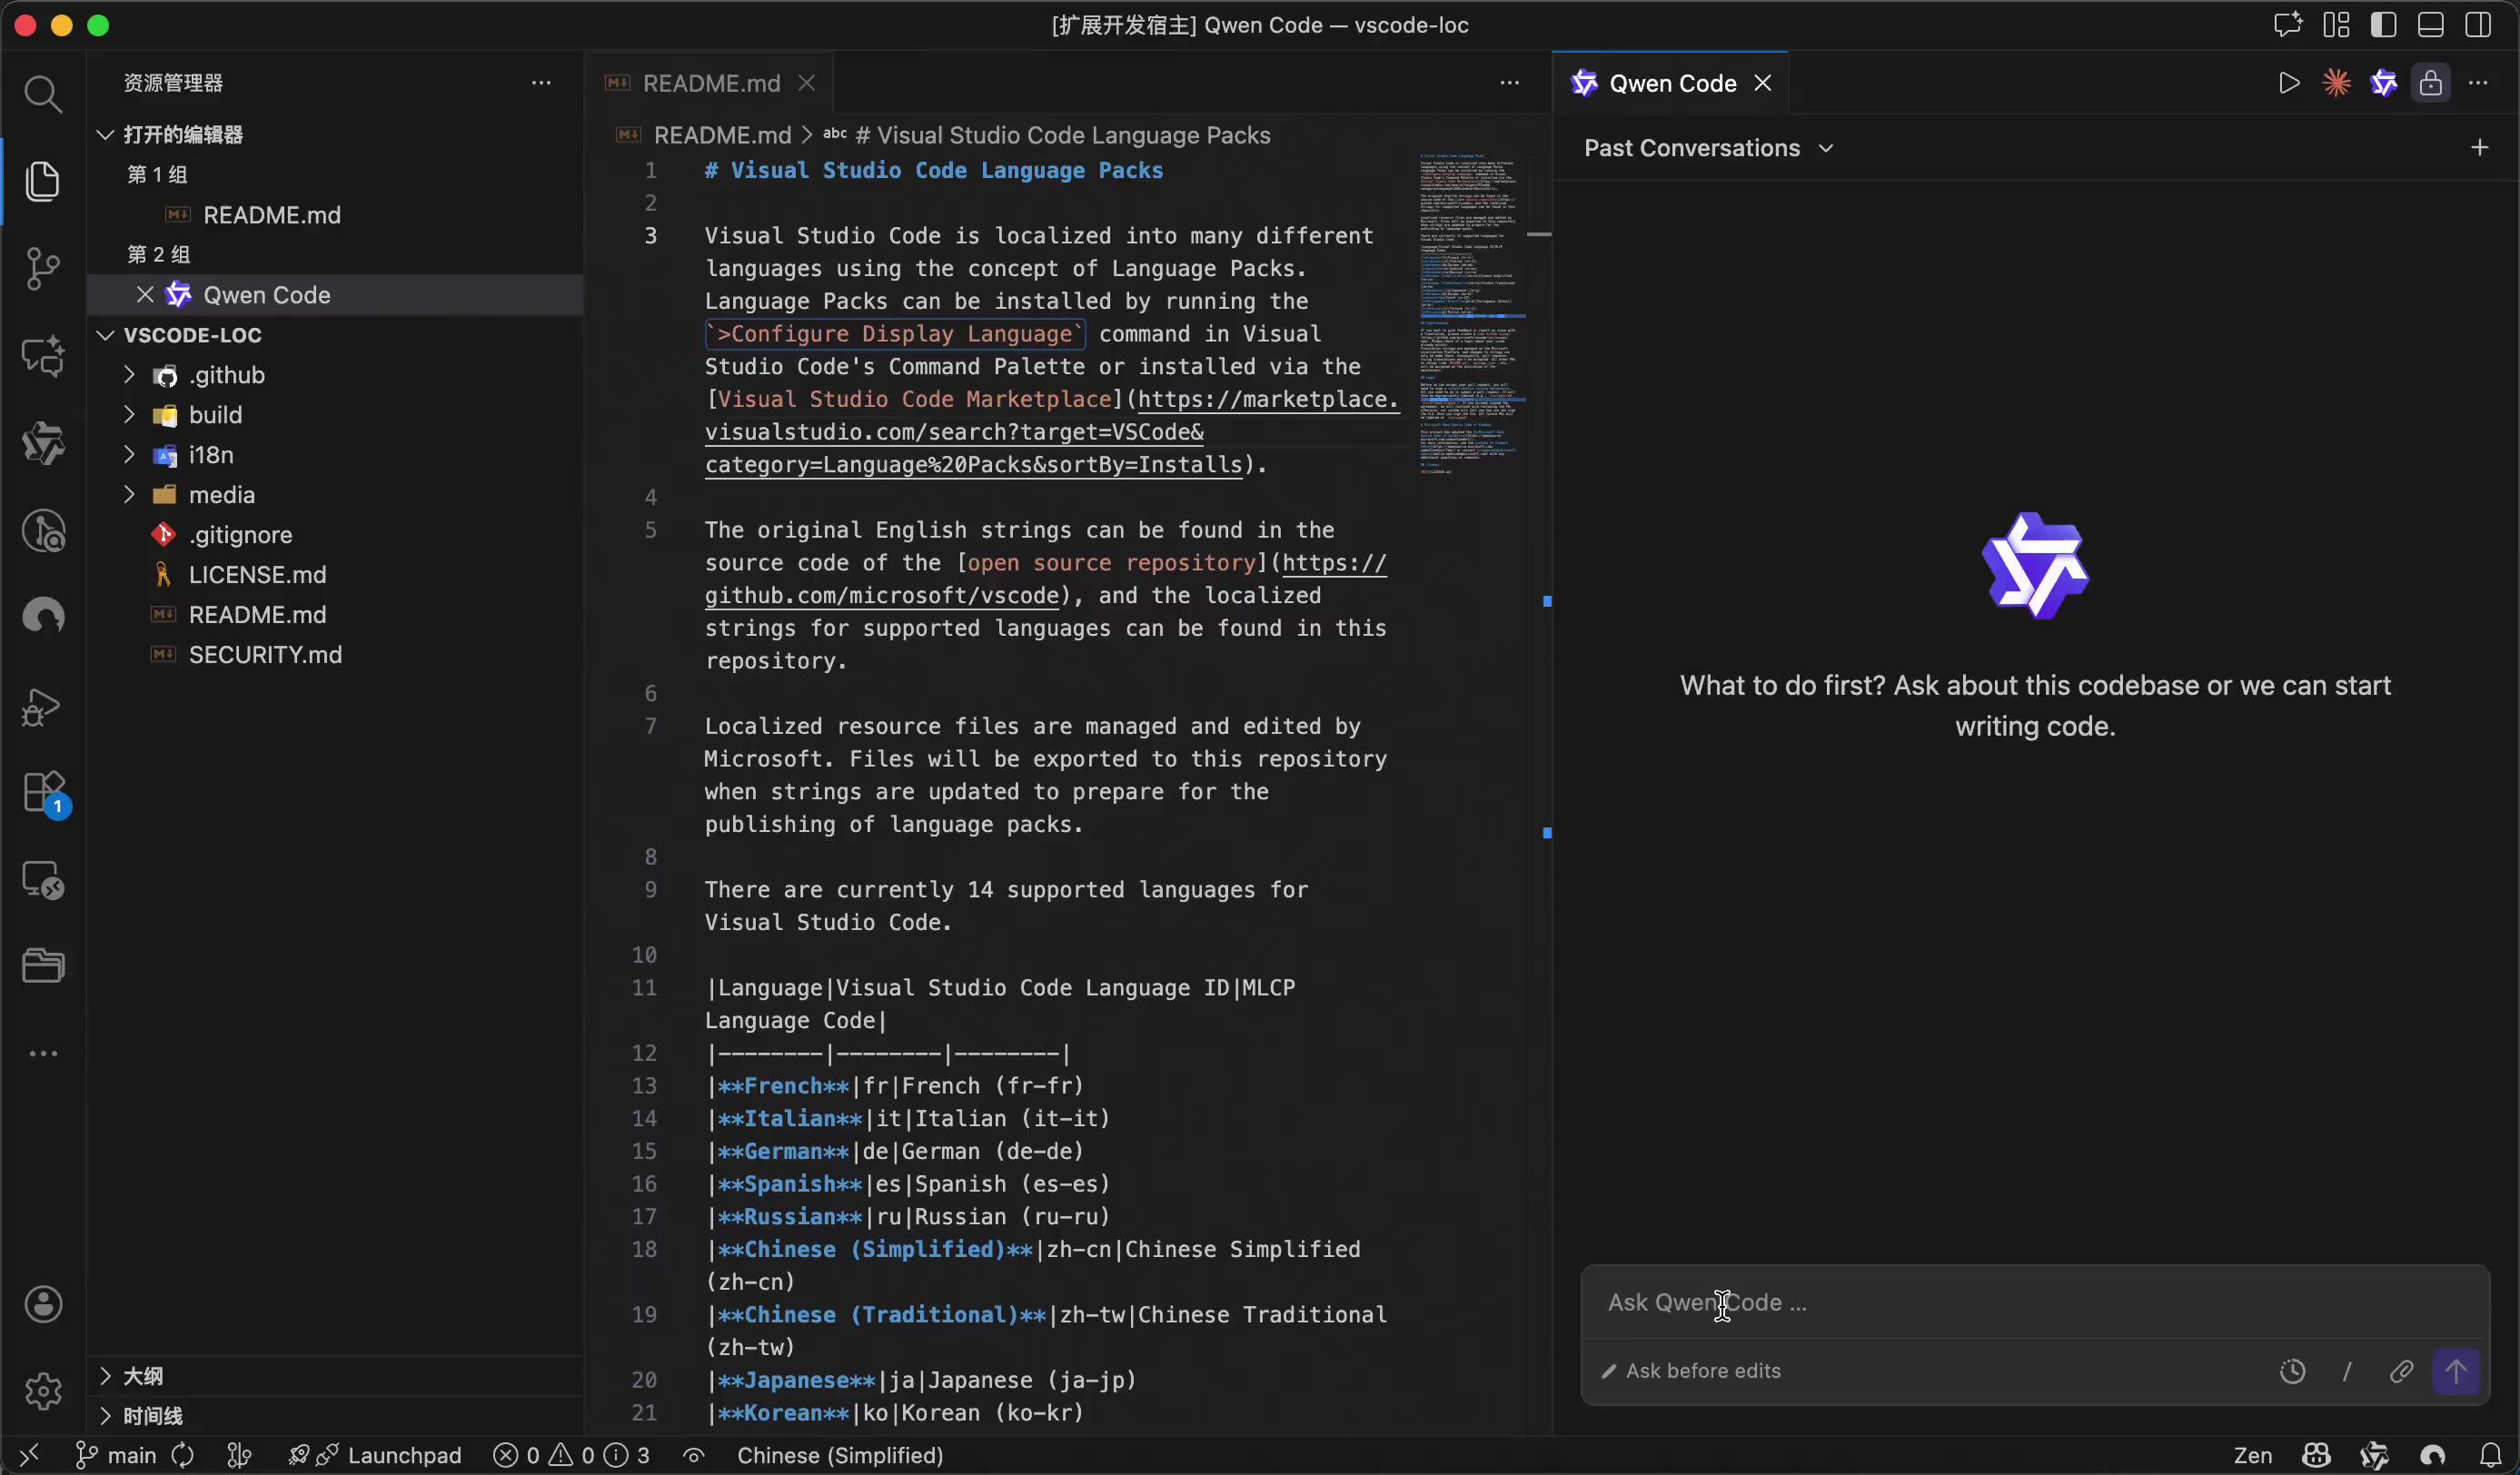Open the Accounts icon in activity bar
Screen dimensions: 2520x1475
43,1304
